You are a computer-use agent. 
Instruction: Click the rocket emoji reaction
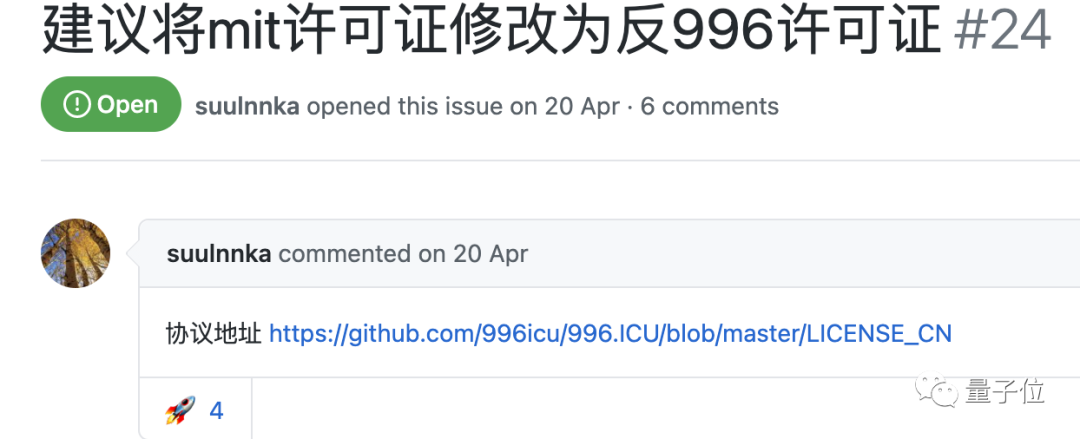[x=180, y=410]
